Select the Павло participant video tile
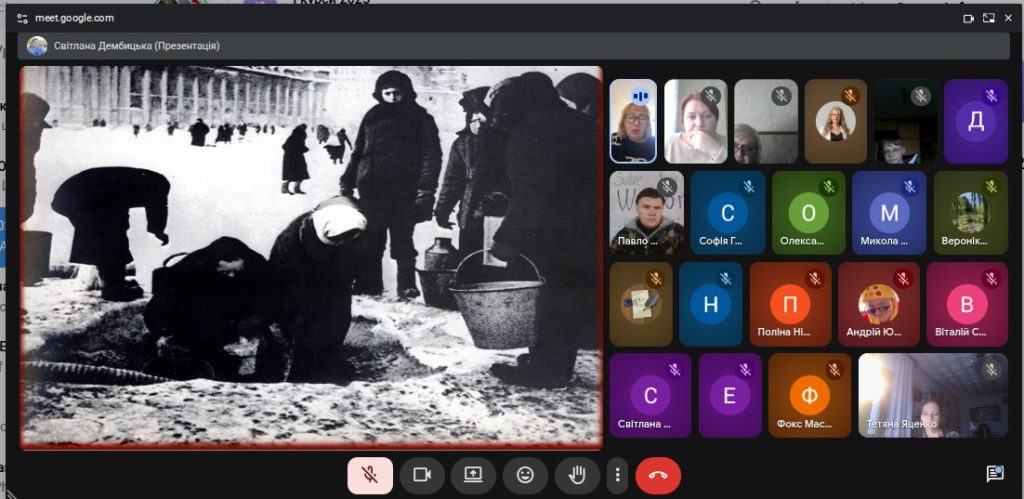Viewport: 1024px width, 499px height. point(647,213)
